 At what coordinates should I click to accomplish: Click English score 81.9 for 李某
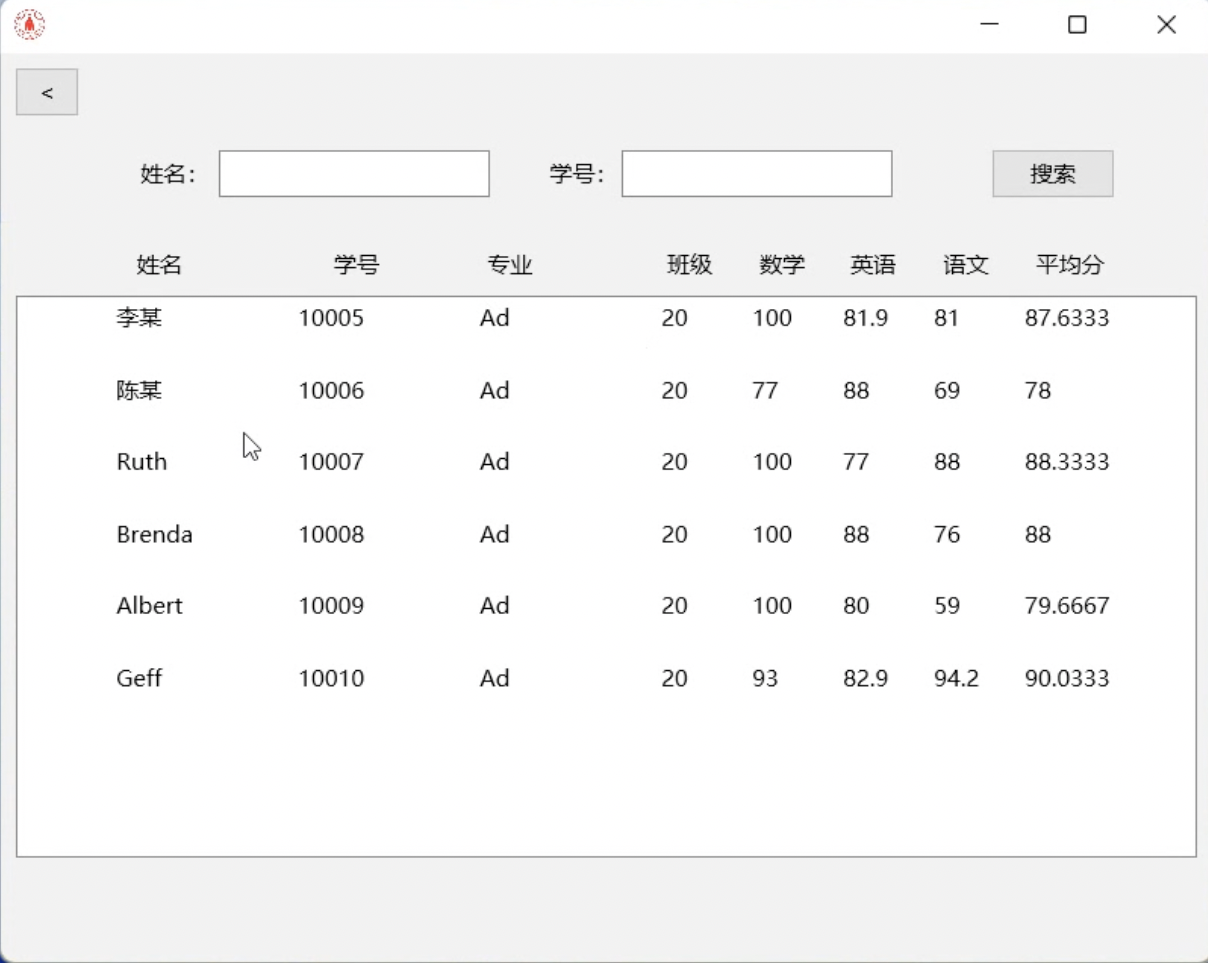tap(865, 319)
